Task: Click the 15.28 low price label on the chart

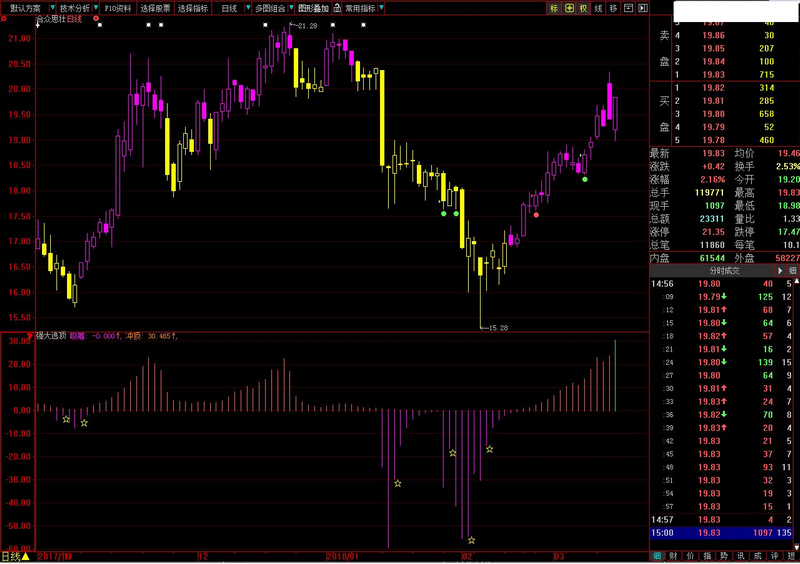Action: coord(498,328)
